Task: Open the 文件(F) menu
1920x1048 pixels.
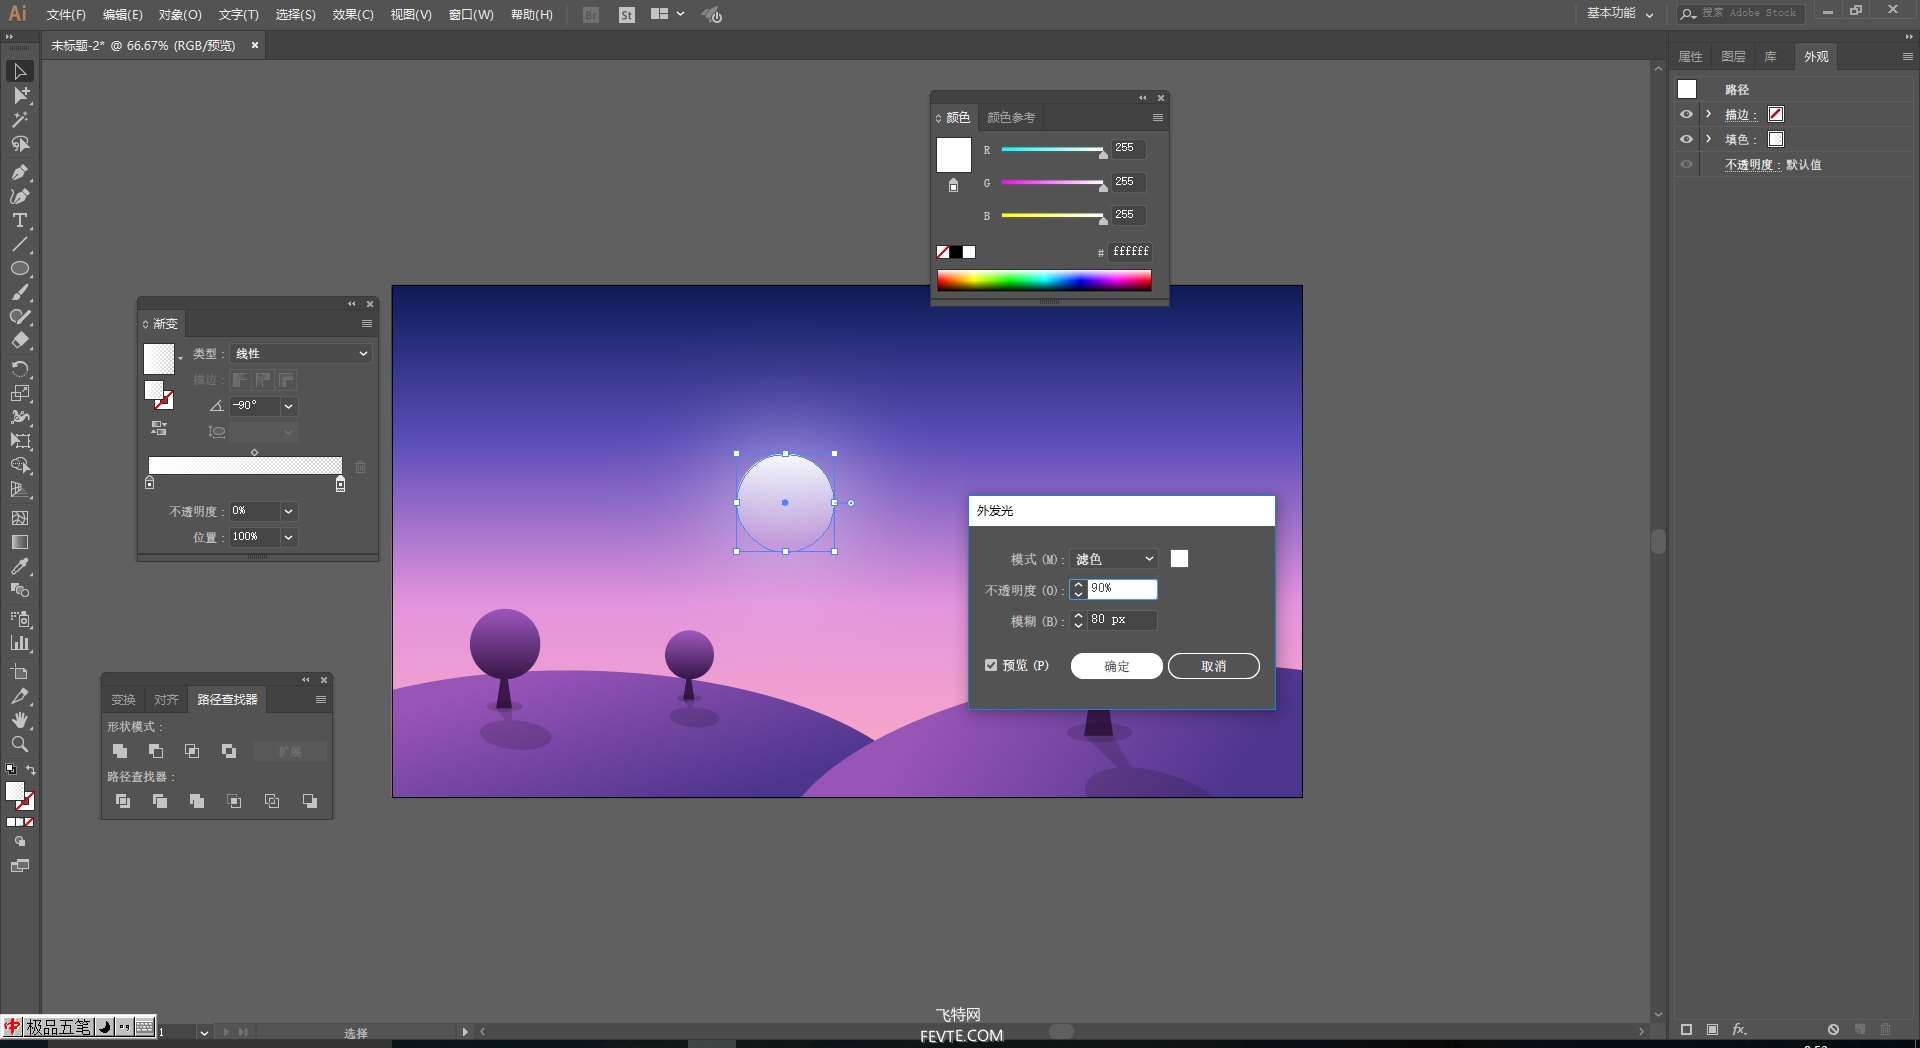Action: click(x=66, y=15)
